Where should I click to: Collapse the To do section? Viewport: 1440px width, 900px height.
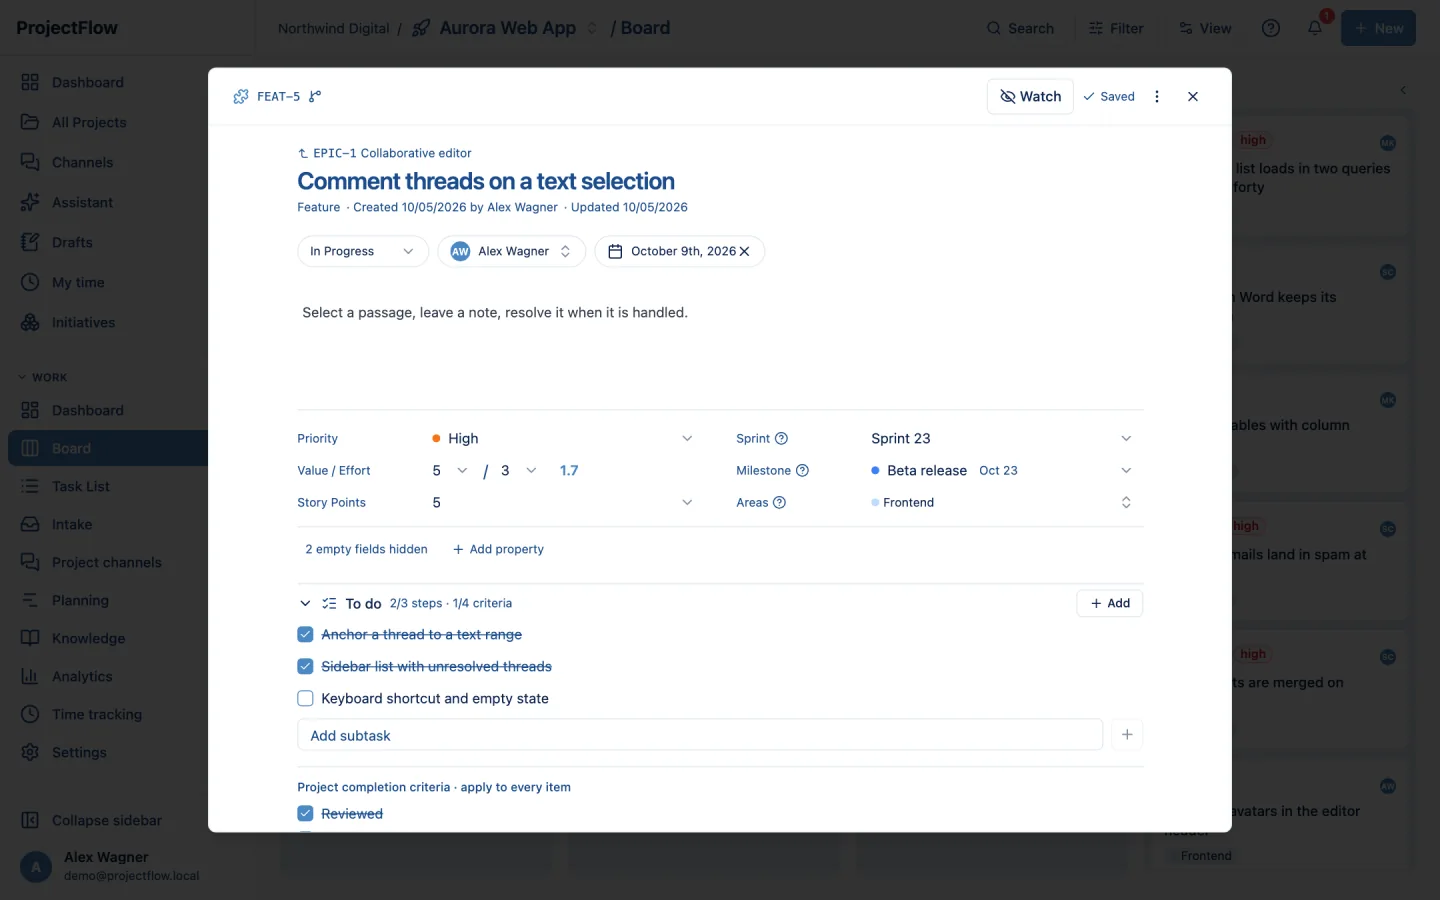tap(305, 604)
